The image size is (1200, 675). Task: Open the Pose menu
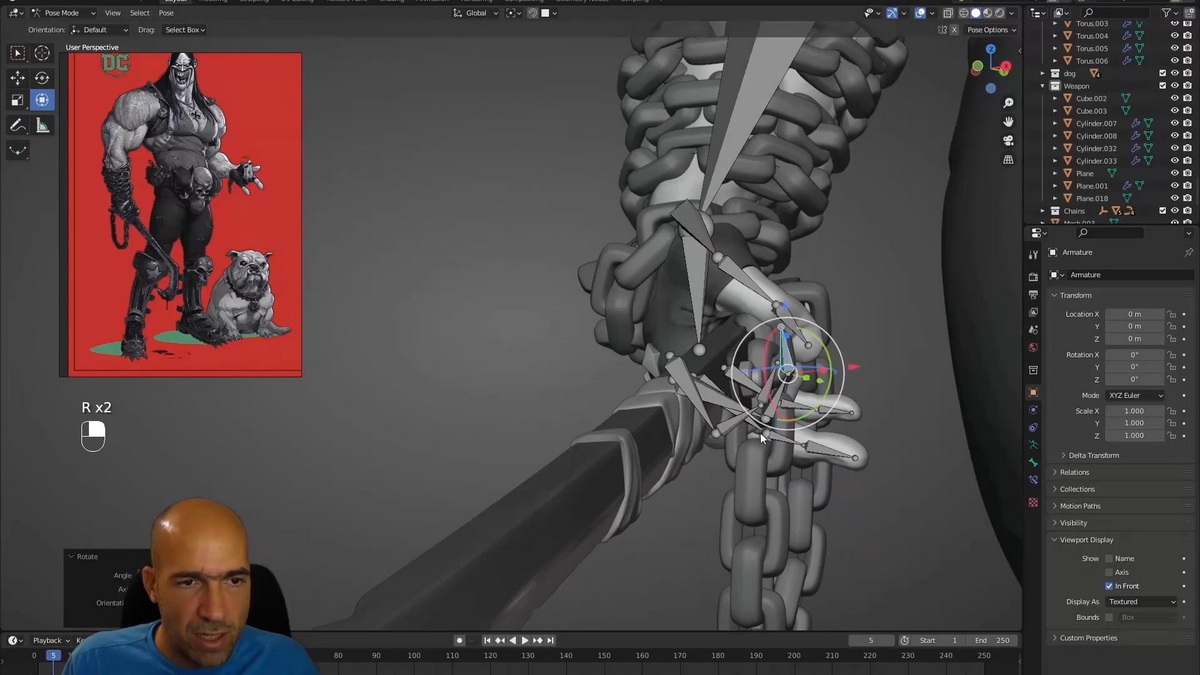pos(166,13)
